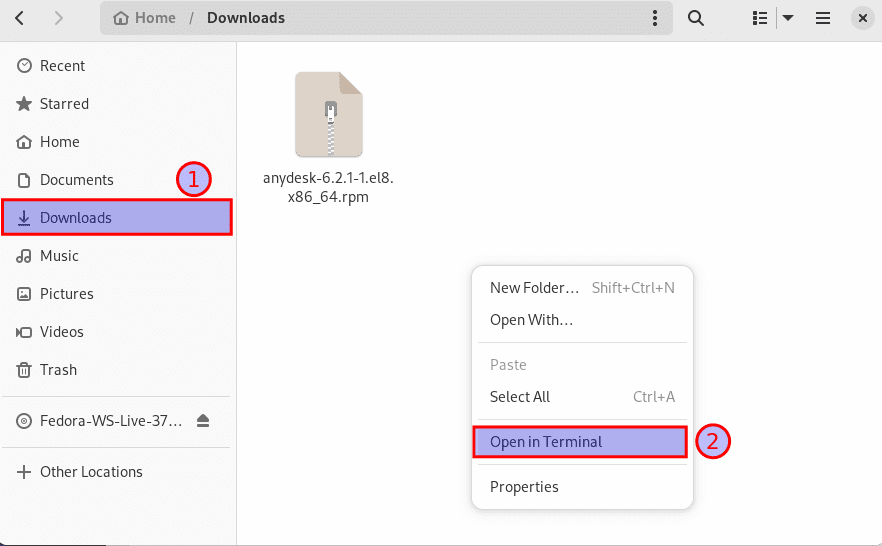Expand the view options dropdown arrow

pos(788,18)
